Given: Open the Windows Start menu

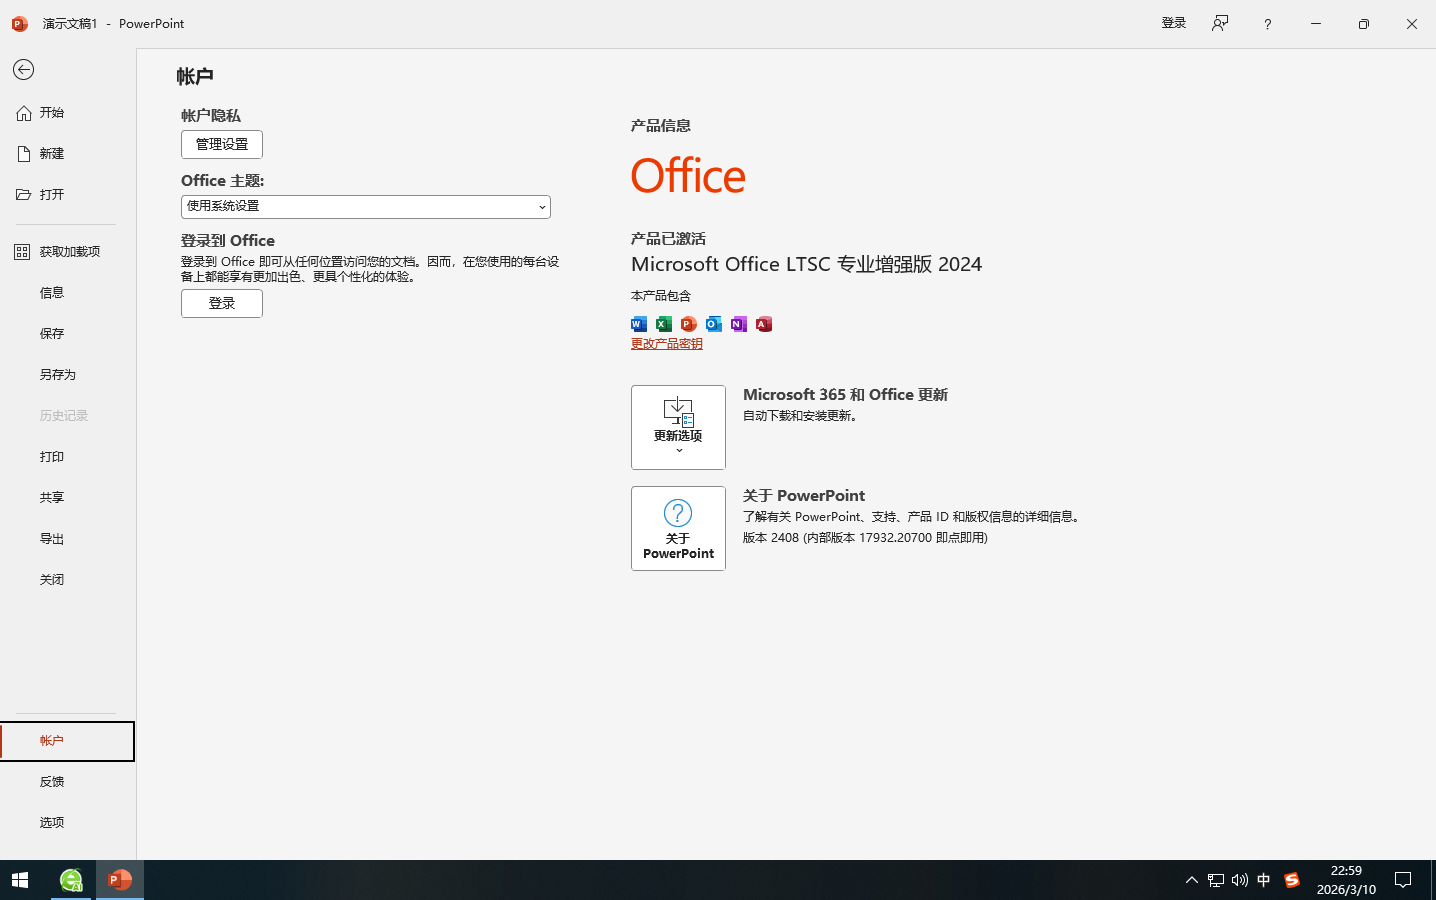Looking at the screenshot, I should 20,880.
